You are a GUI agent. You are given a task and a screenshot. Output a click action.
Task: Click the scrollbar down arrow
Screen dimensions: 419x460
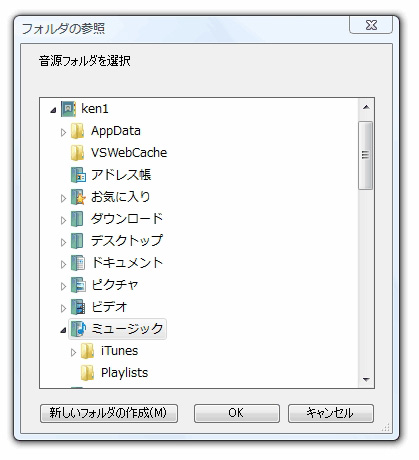coord(366,380)
